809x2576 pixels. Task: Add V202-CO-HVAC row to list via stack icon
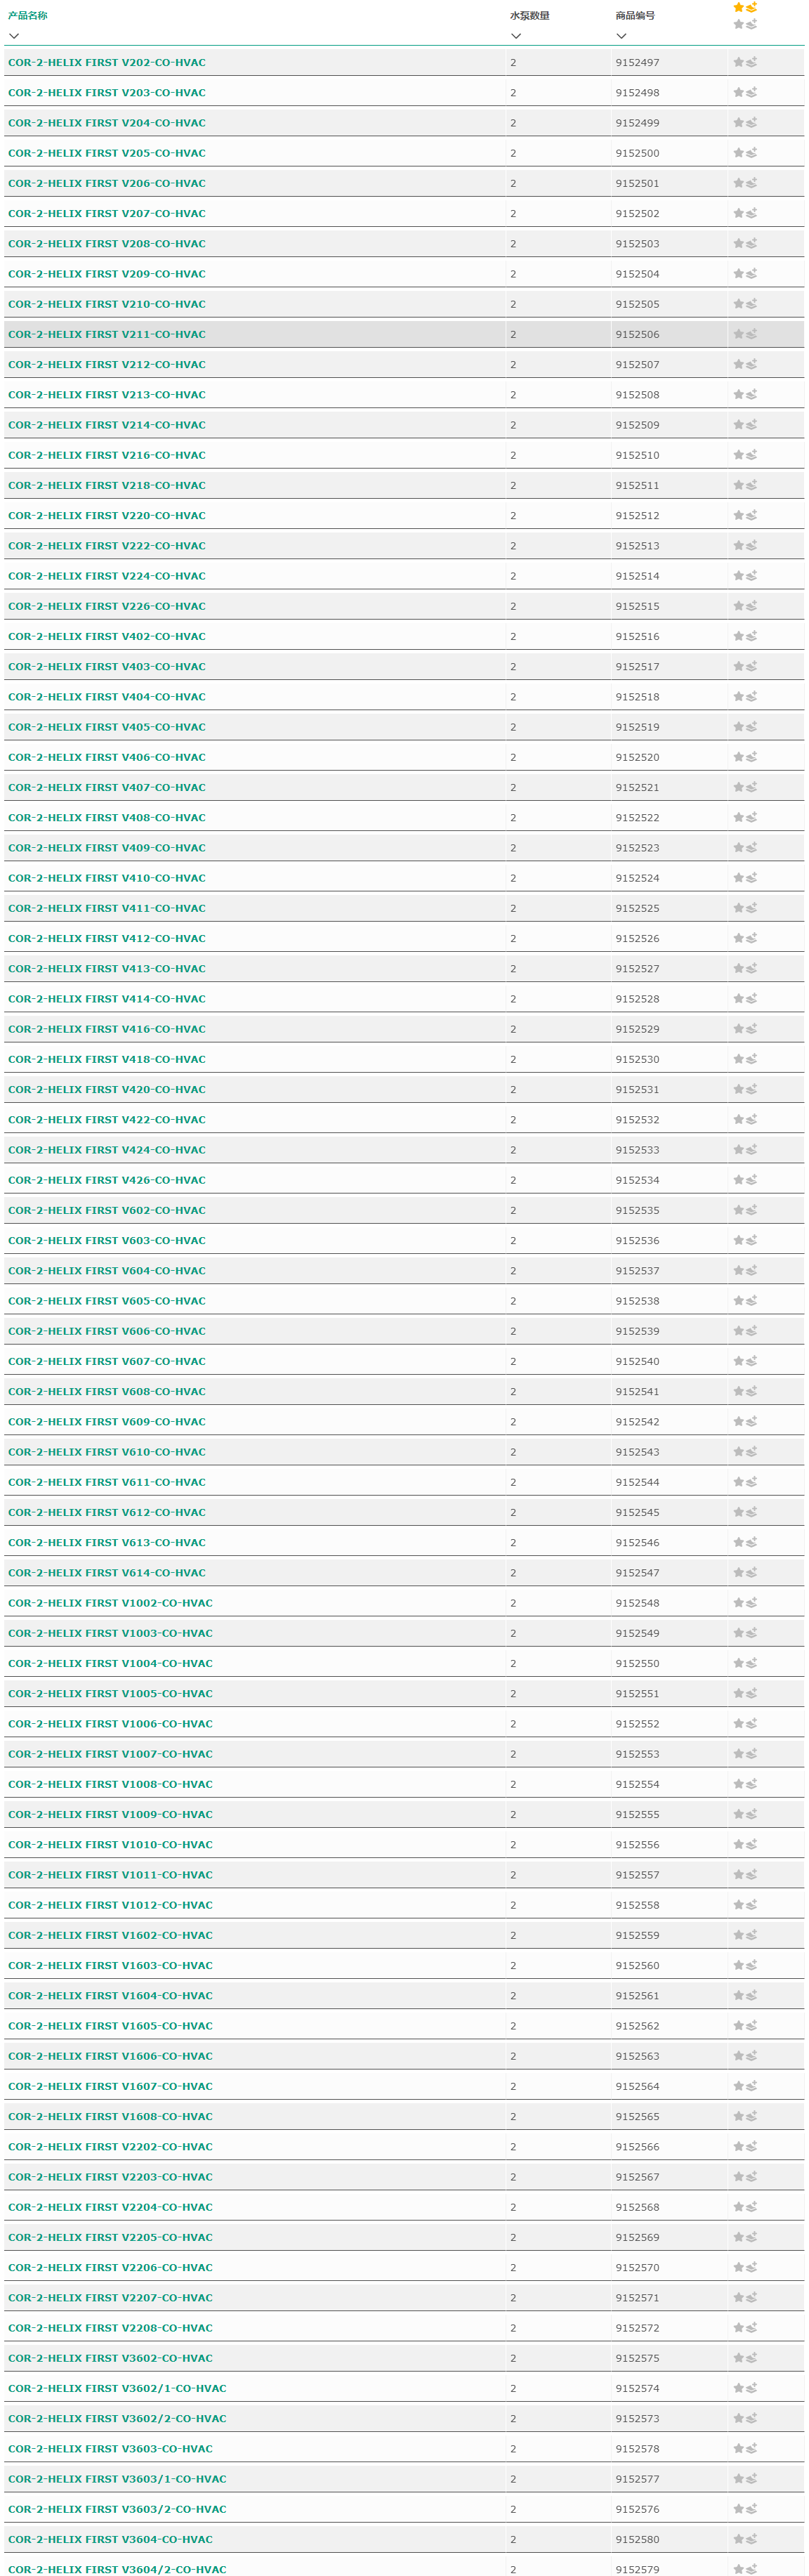752,62
